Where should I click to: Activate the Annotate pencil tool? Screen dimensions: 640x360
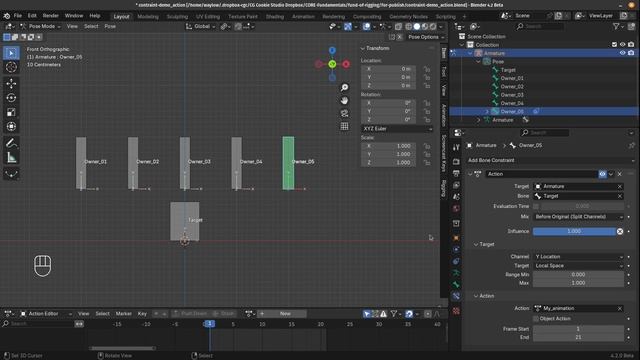[x=11, y=143]
